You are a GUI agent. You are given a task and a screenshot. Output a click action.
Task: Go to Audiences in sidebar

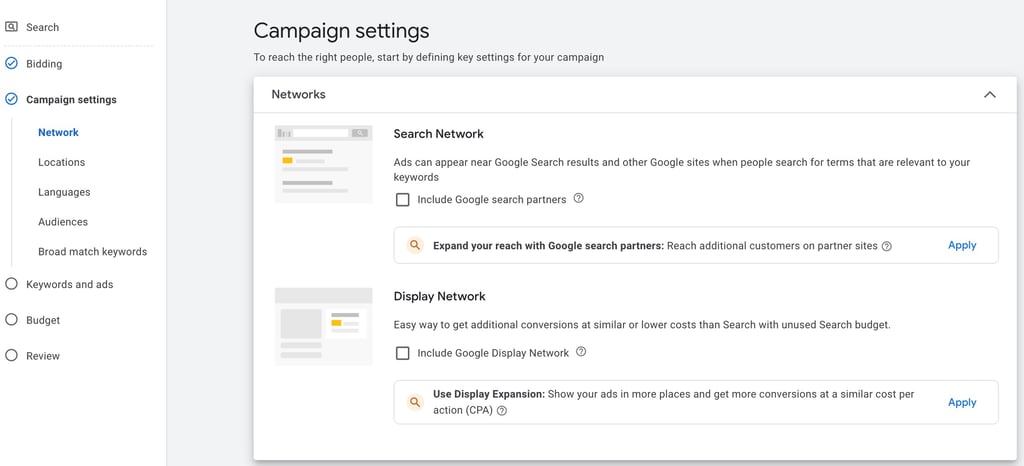coord(63,222)
